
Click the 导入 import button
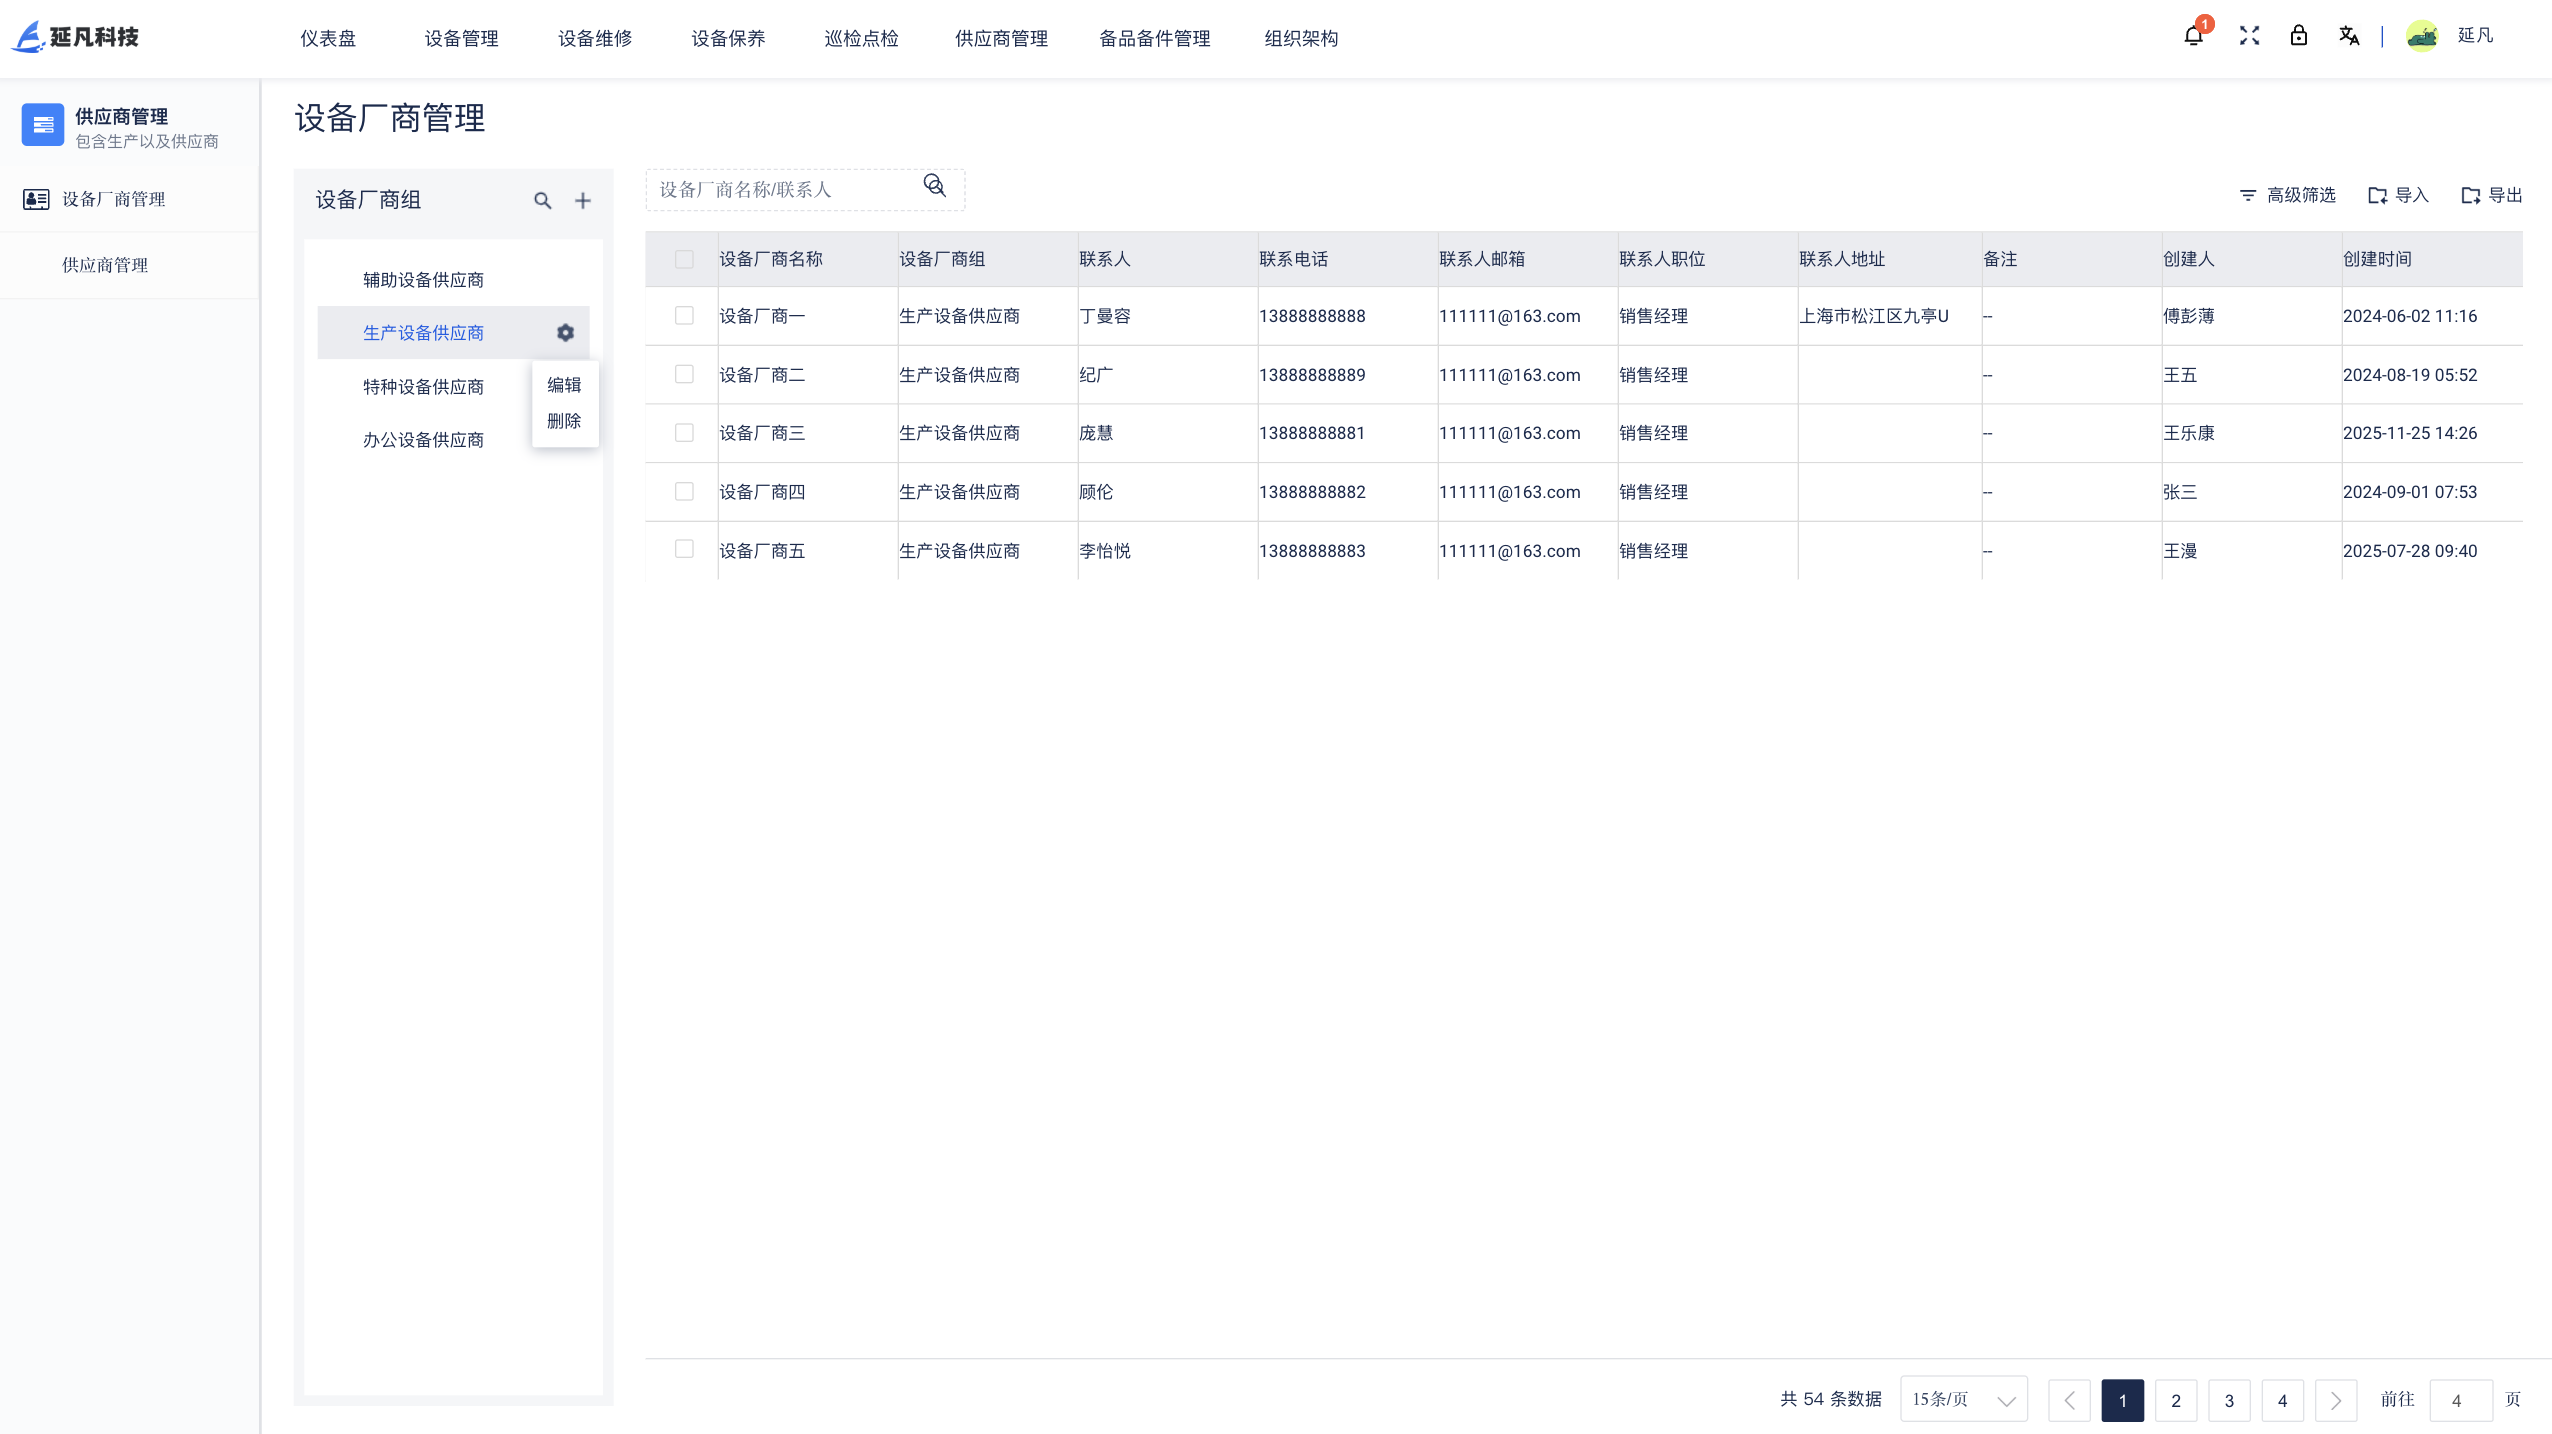[x=2399, y=195]
